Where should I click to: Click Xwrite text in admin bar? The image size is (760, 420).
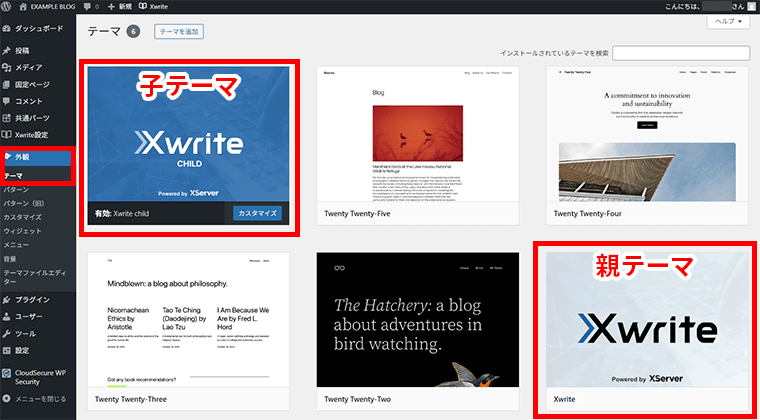point(158,7)
